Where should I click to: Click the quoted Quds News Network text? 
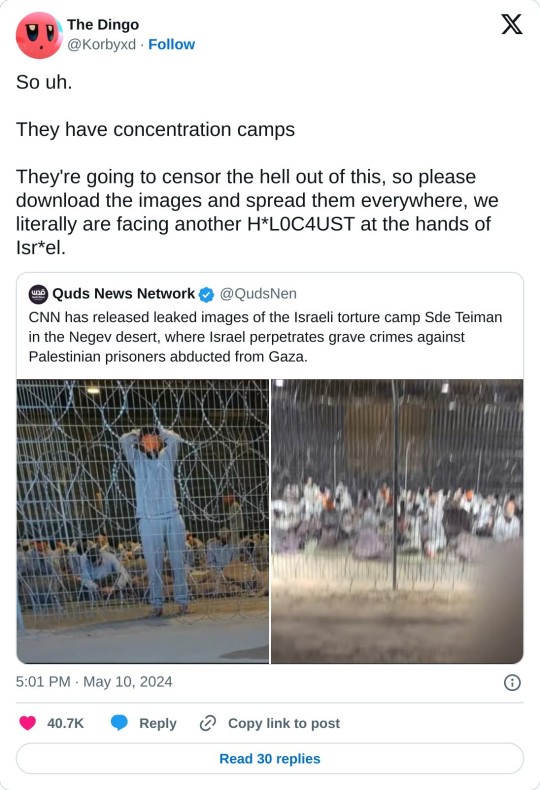[x=265, y=337]
